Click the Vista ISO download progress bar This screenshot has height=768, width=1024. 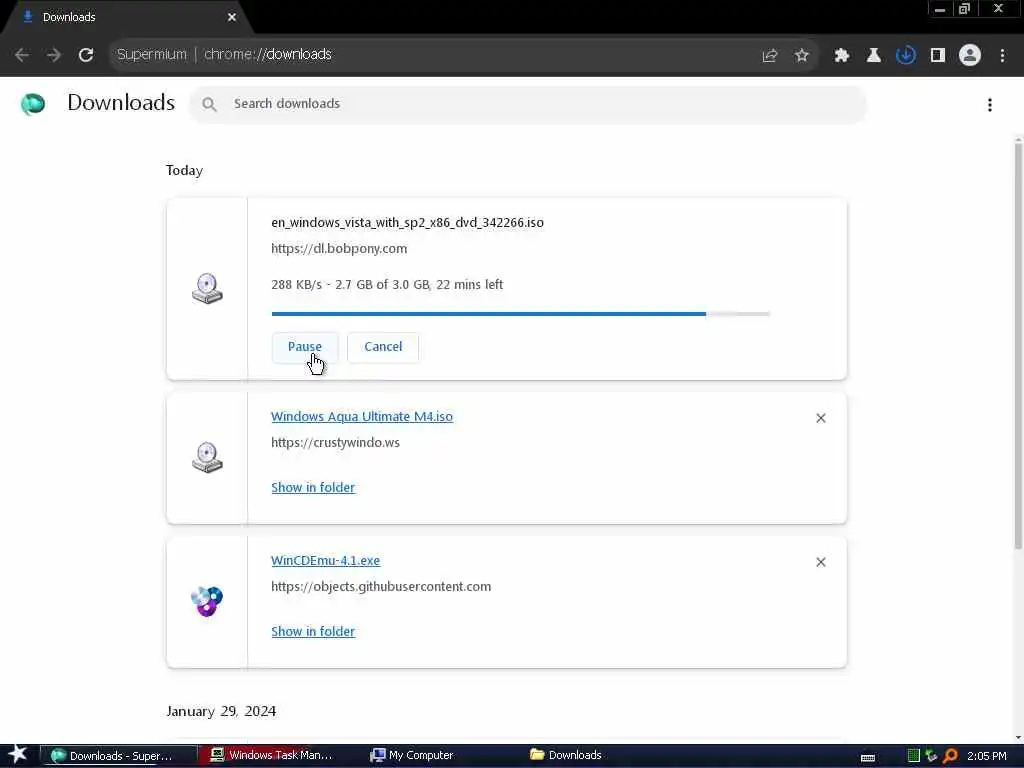(x=520, y=314)
